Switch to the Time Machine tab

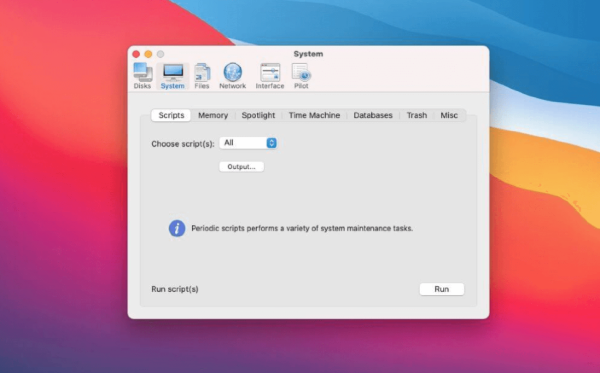314,115
